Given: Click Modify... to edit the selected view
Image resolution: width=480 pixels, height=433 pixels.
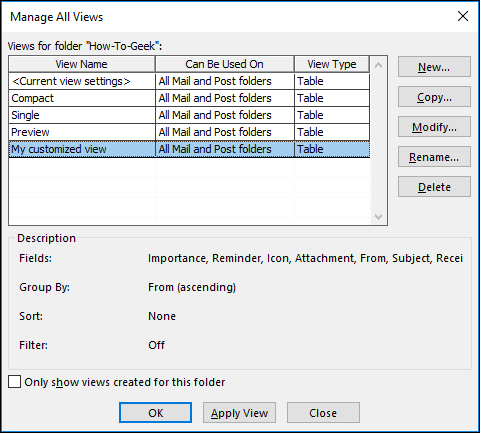Looking at the screenshot, I should (434, 127).
